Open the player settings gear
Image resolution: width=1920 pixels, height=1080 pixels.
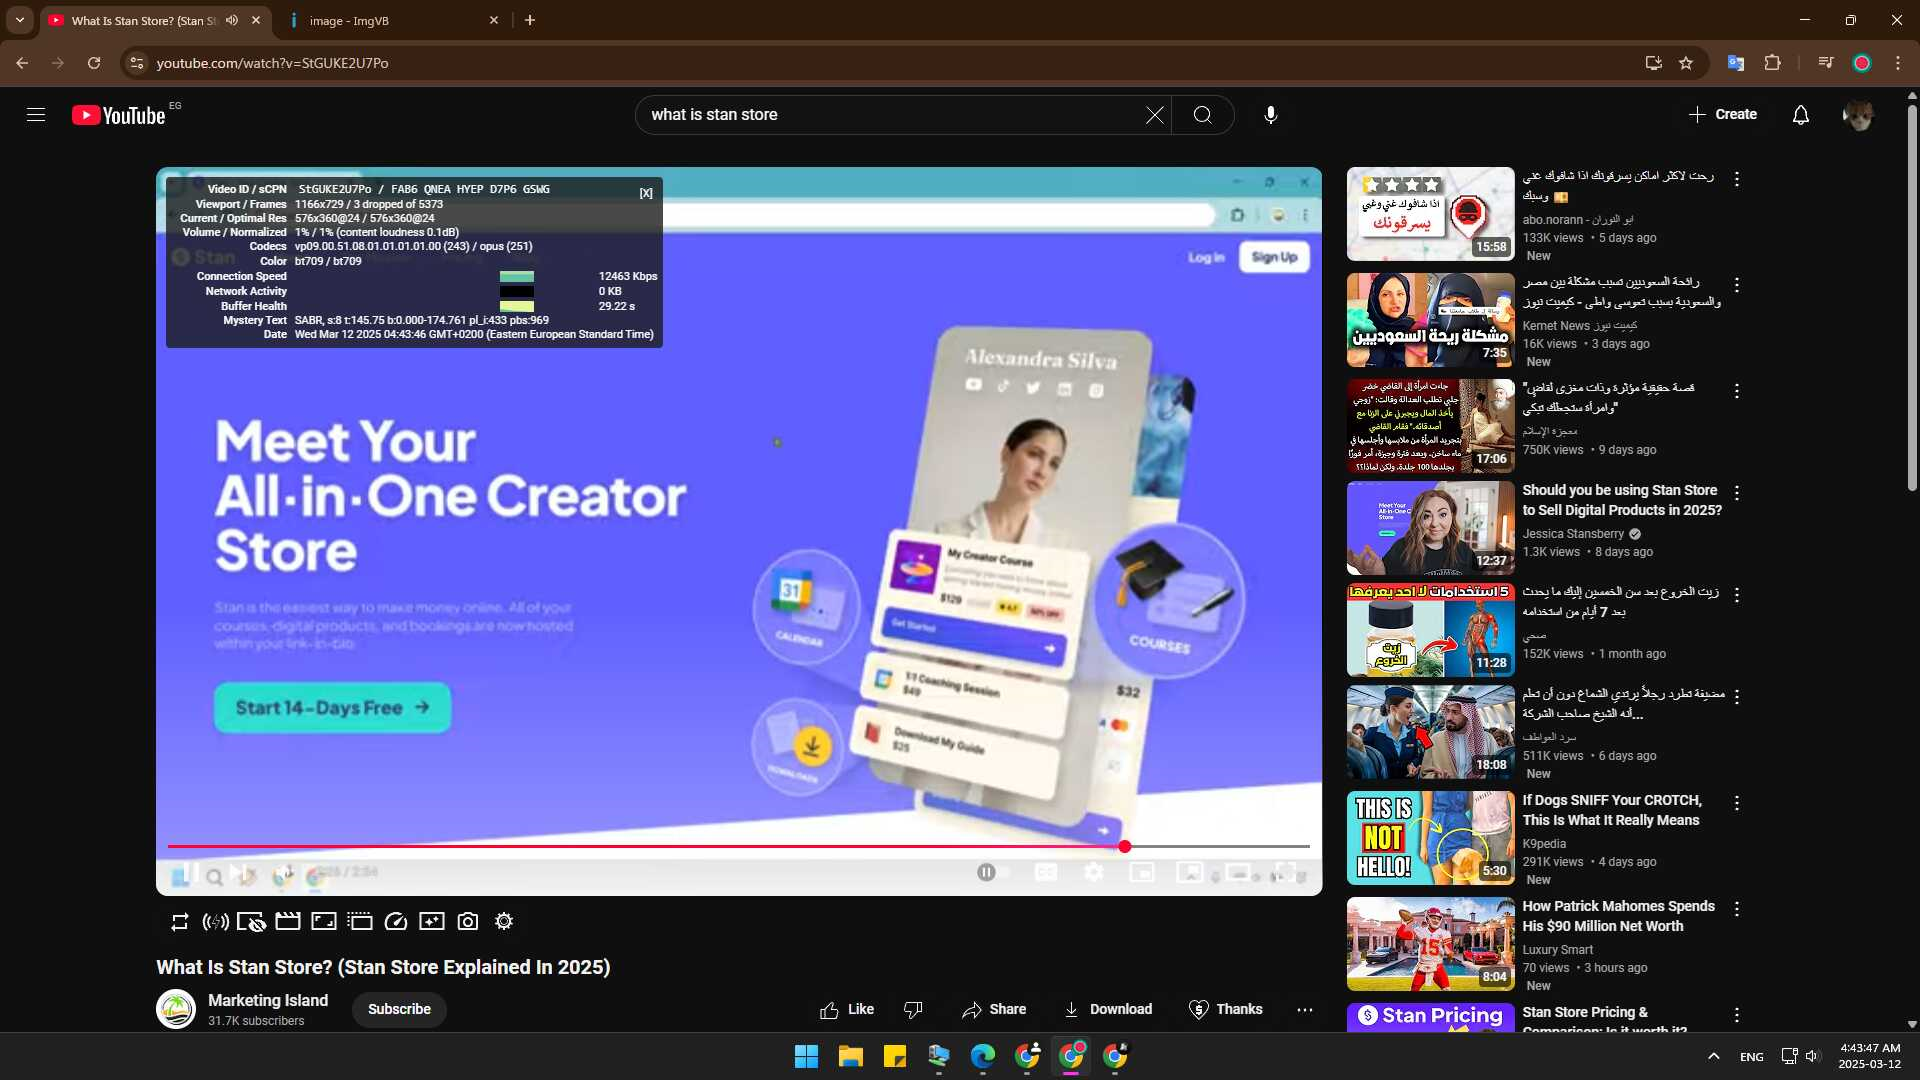click(x=1094, y=873)
